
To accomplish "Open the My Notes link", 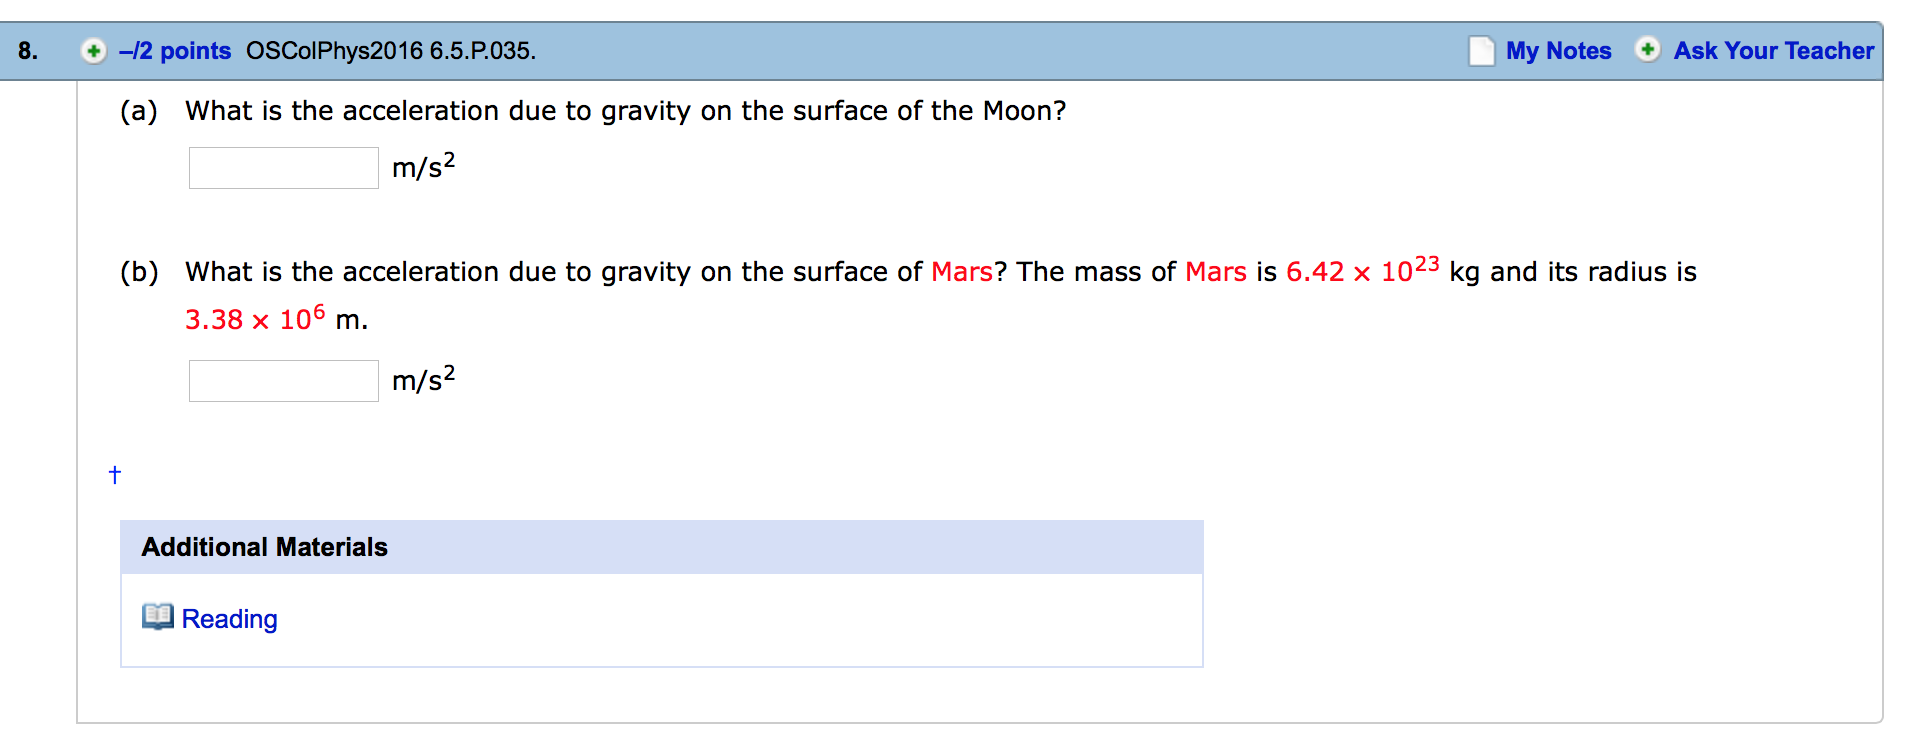I will click(x=1558, y=51).
